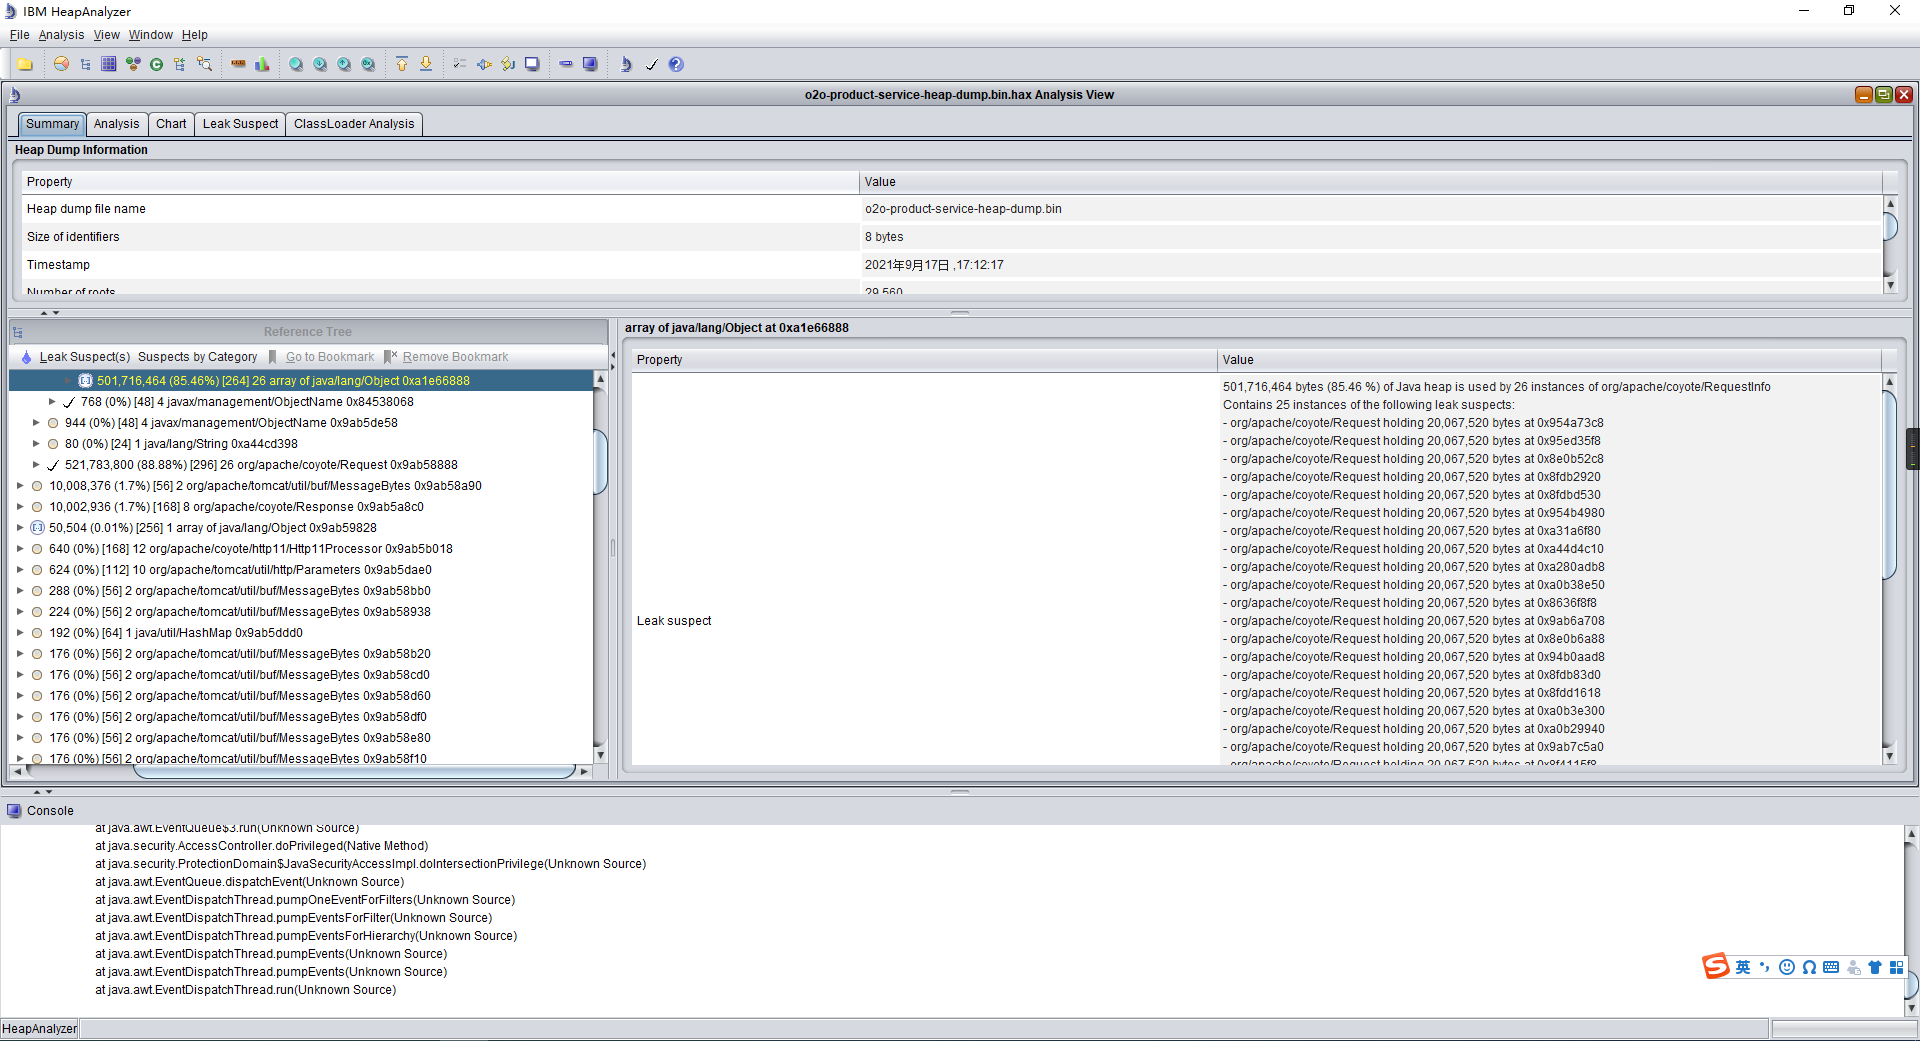
Task: Click the Property column header in Heap Dump Information
Action: click(440, 182)
